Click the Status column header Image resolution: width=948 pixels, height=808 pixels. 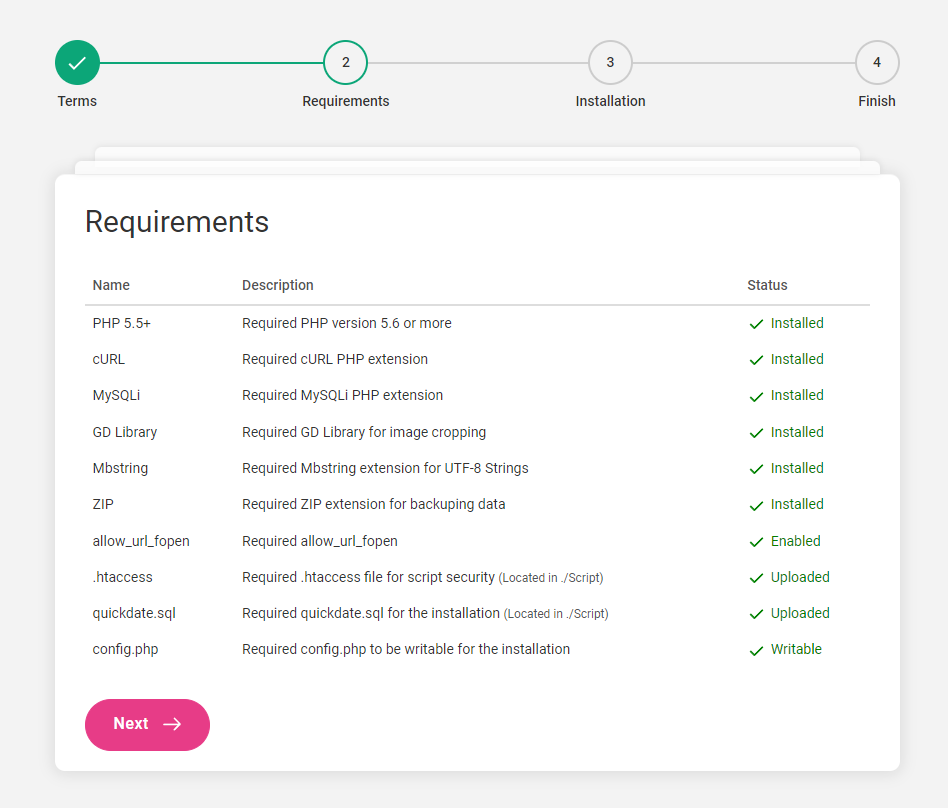coord(767,285)
